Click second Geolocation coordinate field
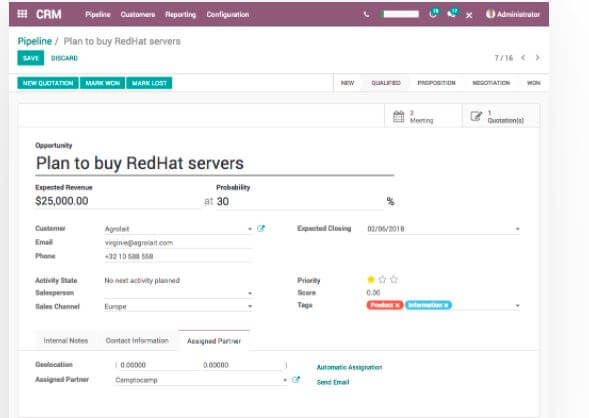The width and height of the screenshot is (589, 418). 243,365
